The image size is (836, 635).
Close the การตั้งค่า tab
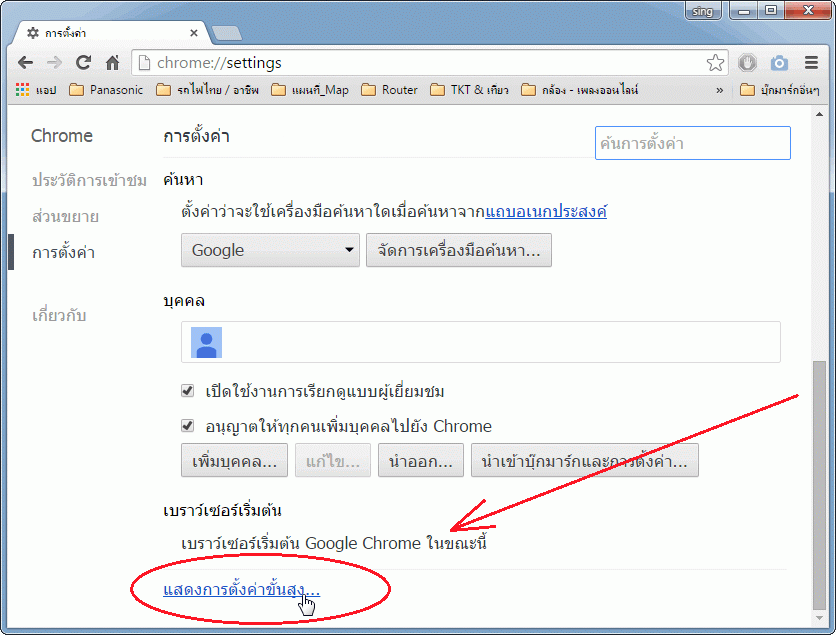194,33
